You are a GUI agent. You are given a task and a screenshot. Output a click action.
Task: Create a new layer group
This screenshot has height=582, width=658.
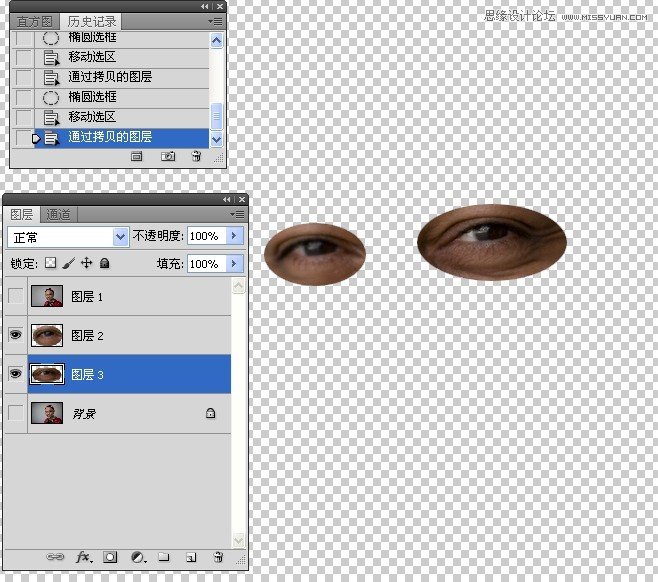(164, 557)
